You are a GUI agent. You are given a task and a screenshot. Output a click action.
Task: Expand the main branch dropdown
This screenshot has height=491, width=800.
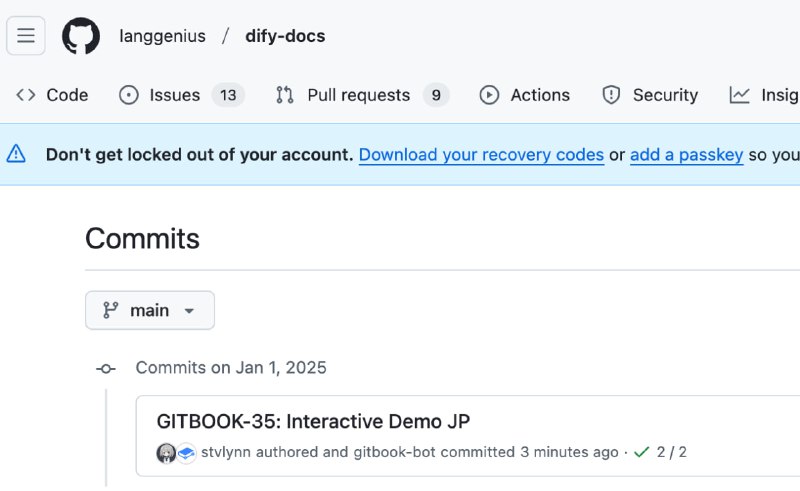coord(150,310)
